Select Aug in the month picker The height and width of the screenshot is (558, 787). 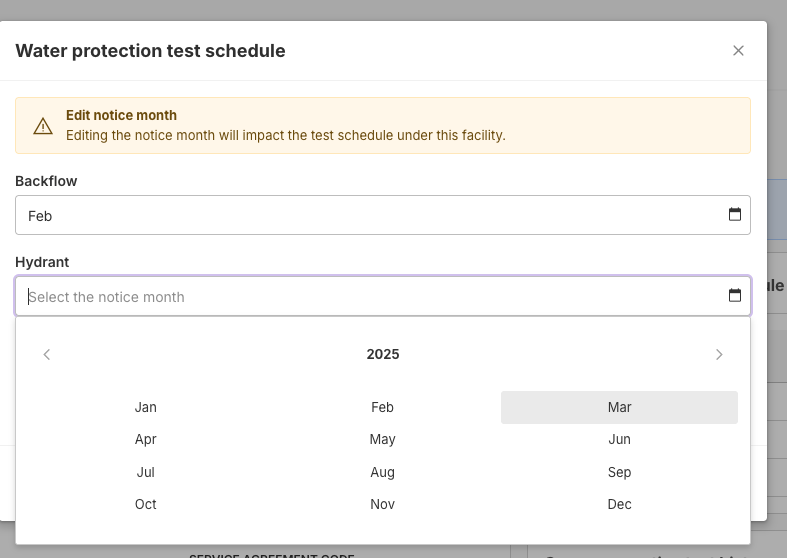[382, 472]
